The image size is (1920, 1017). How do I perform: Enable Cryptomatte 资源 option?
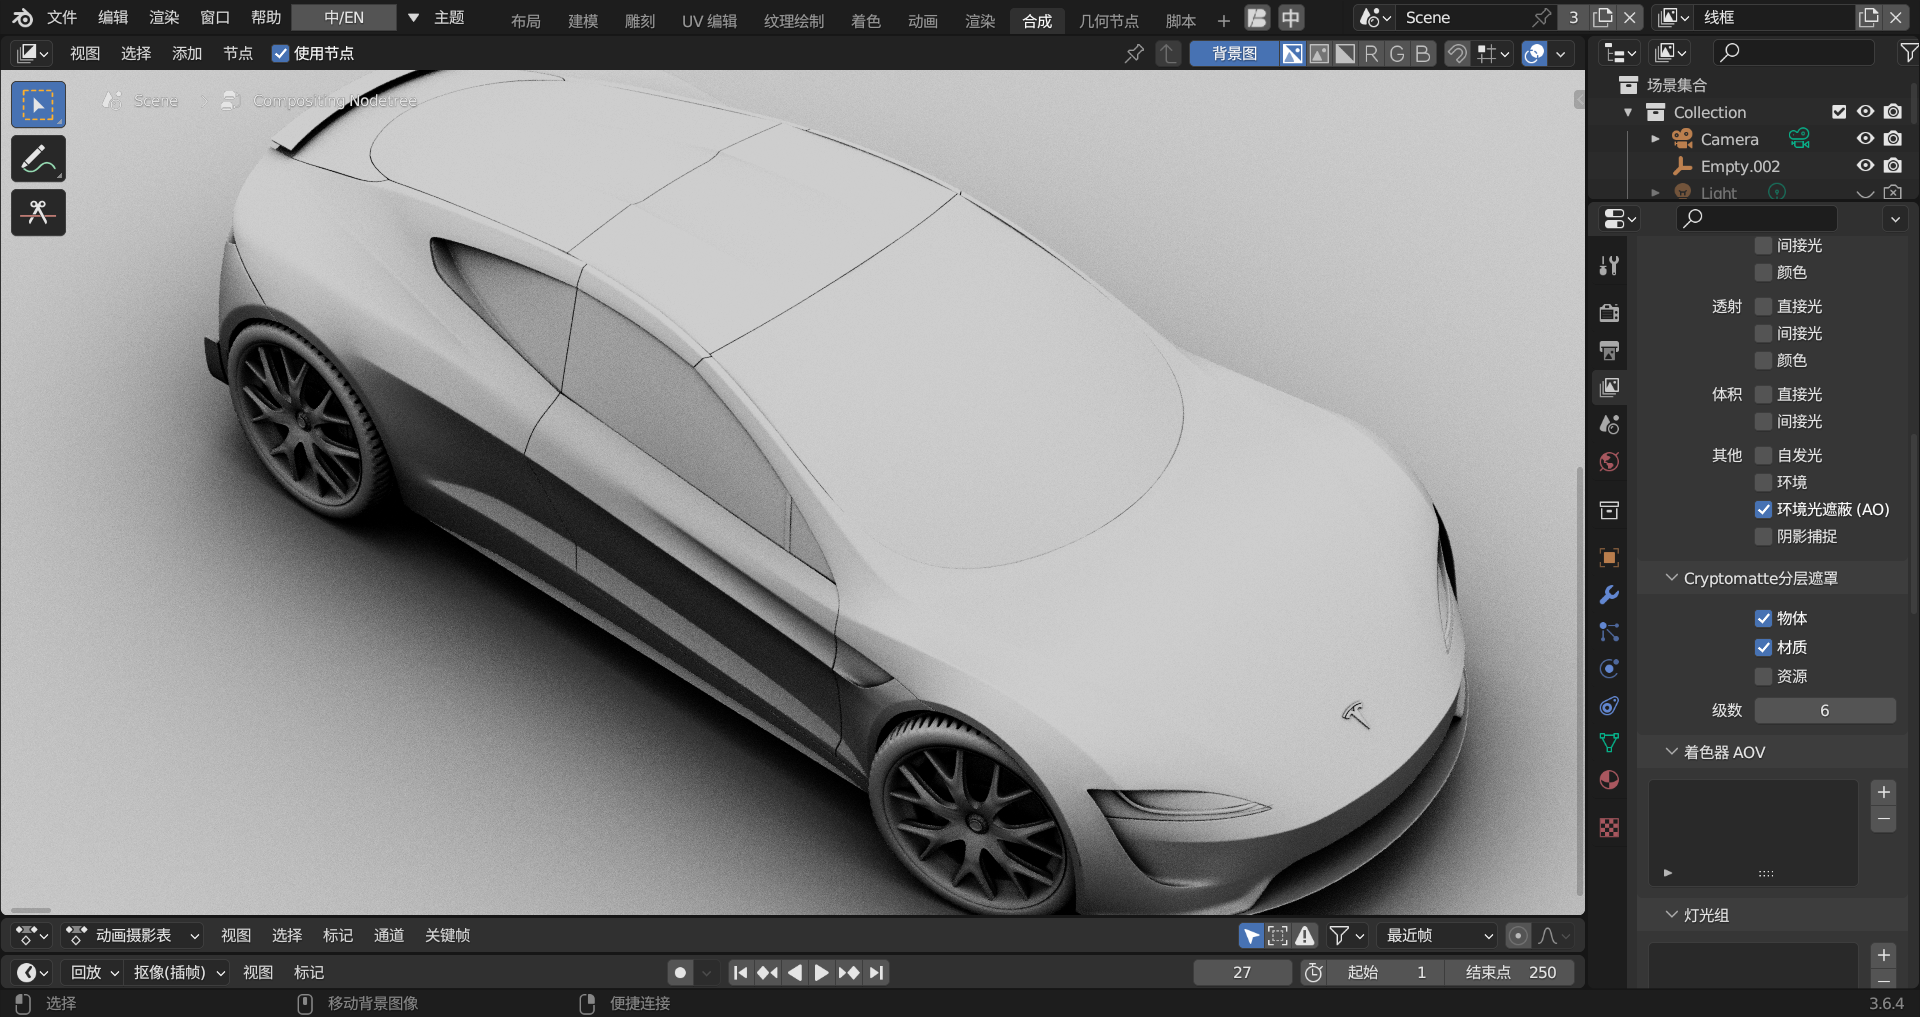point(1763,676)
